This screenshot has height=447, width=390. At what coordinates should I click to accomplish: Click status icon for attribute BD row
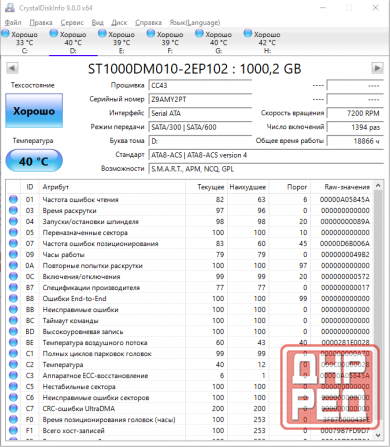click(x=13, y=331)
